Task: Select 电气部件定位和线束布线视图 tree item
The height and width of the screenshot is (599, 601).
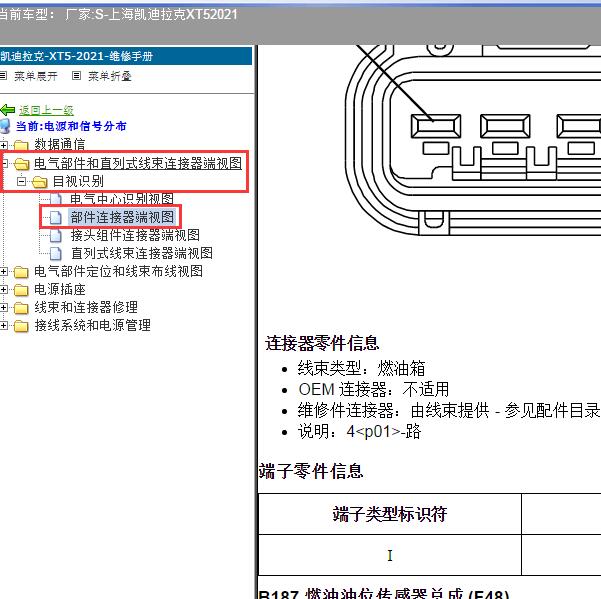Action: tap(118, 271)
